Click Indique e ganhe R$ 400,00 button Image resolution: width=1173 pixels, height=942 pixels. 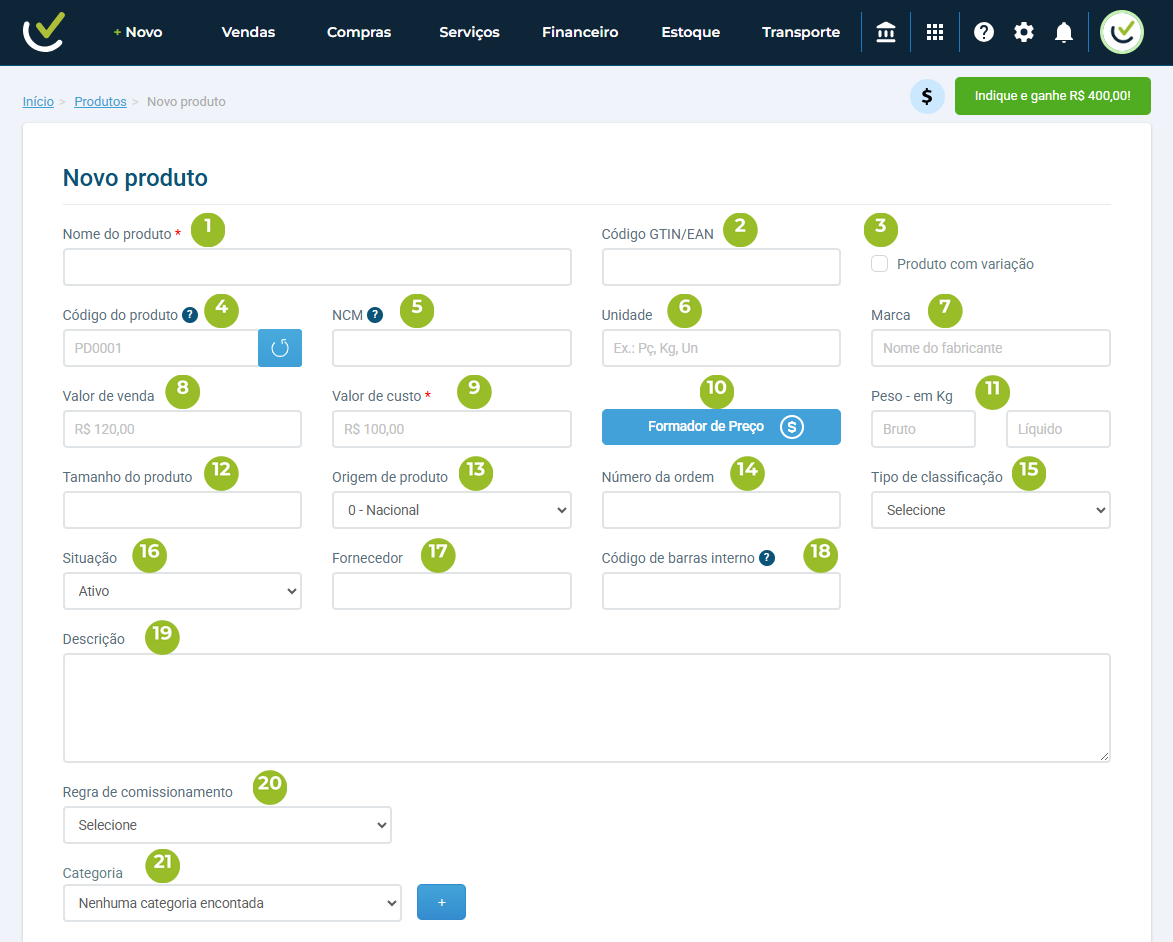[x=1053, y=96]
